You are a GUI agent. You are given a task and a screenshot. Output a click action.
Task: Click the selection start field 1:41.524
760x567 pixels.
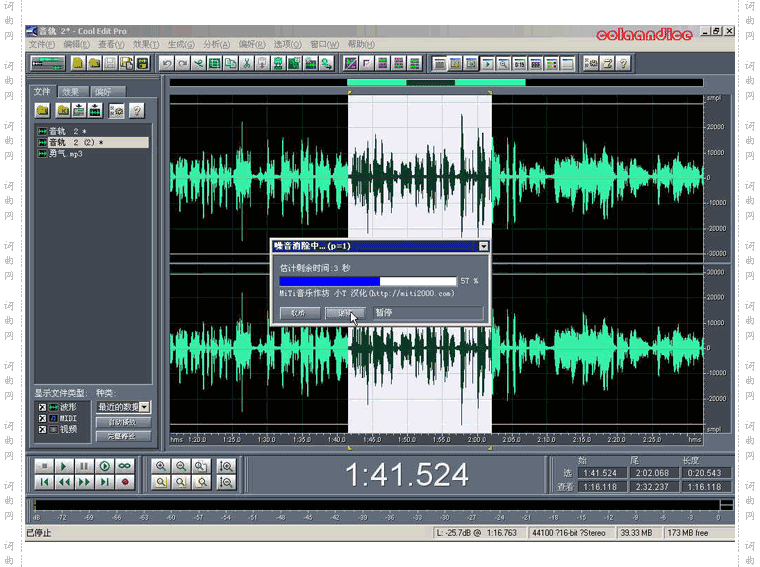pos(602,473)
